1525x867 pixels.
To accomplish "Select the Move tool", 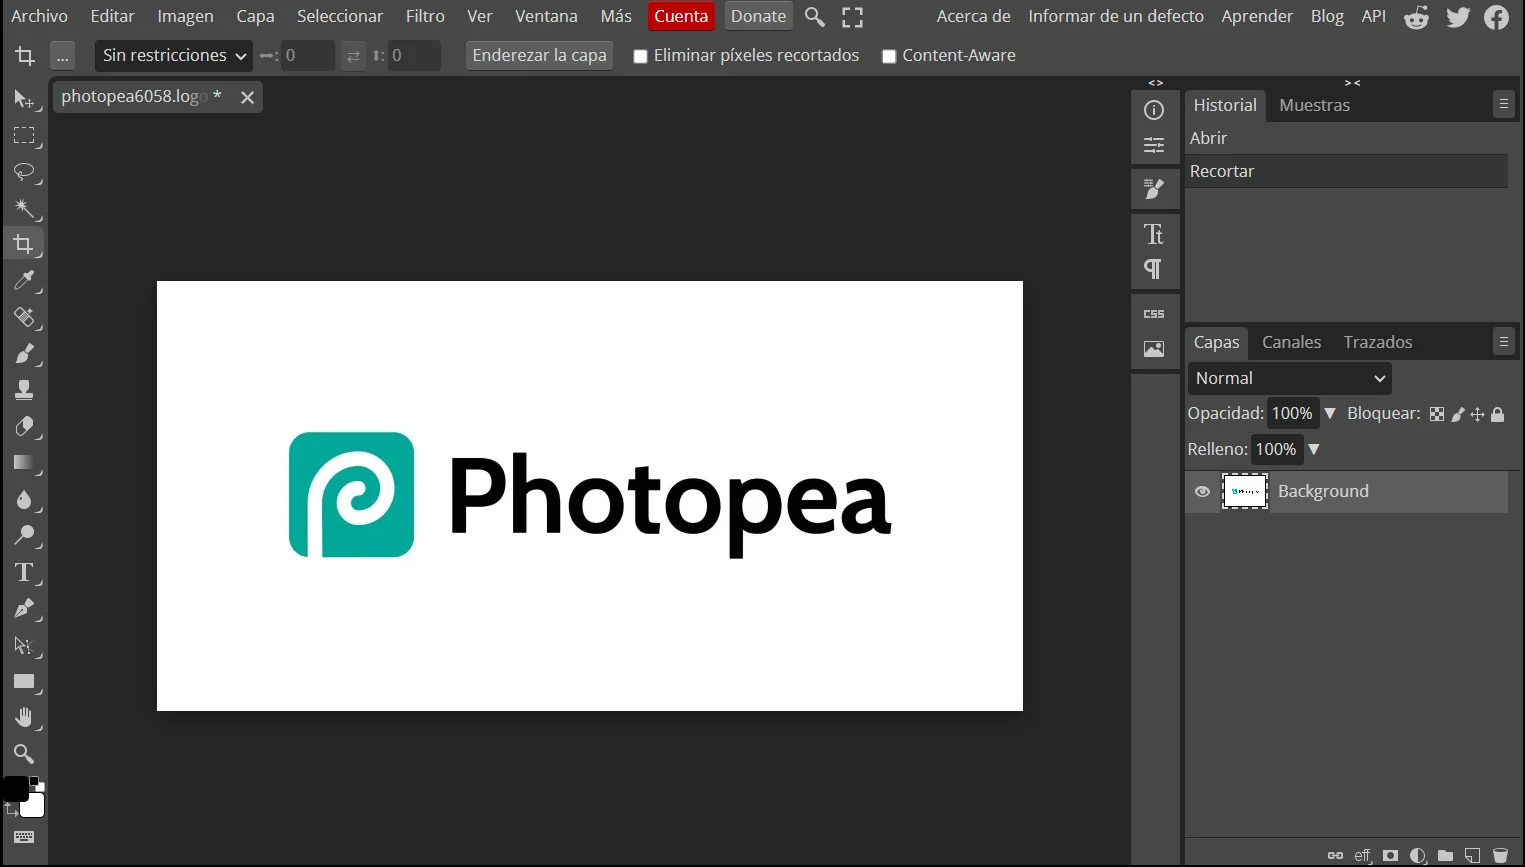I will point(25,99).
